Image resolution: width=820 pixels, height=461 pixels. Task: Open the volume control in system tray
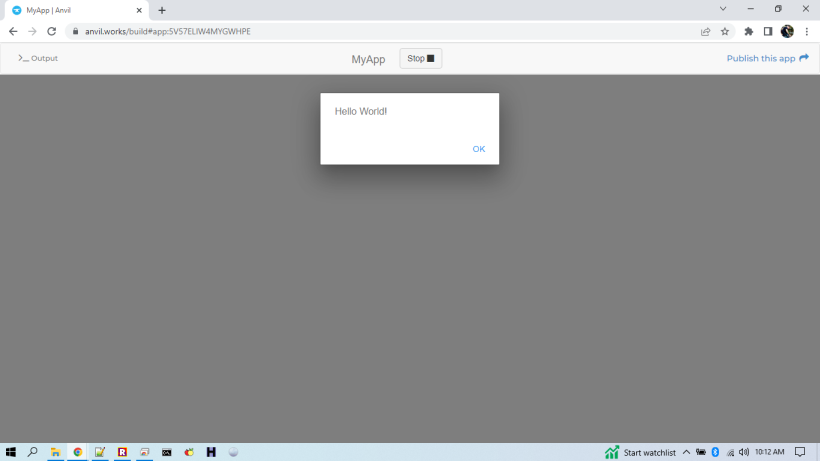coord(744,452)
